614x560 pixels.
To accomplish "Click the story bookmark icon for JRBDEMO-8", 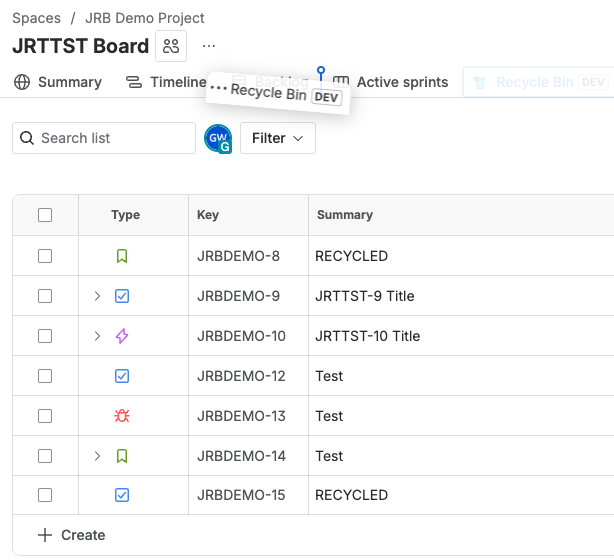I will pyautogui.click(x=122, y=256).
